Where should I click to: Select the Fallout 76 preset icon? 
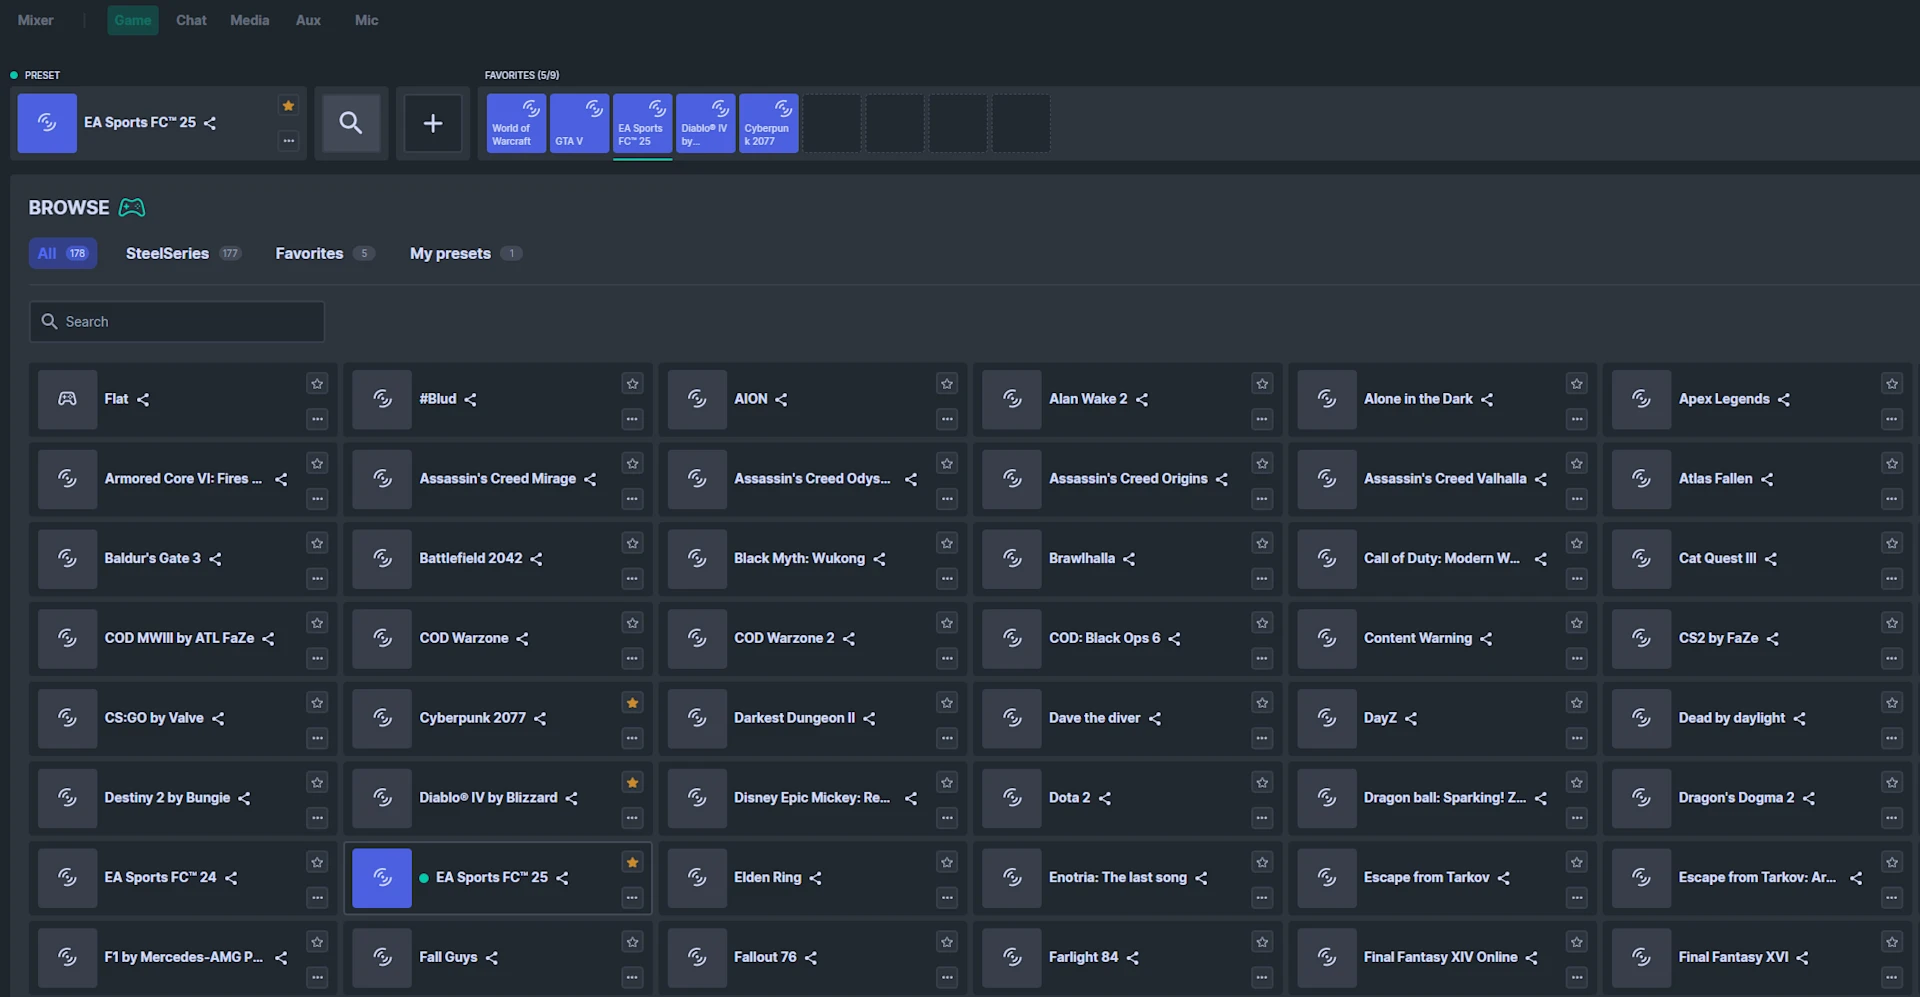click(697, 957)
